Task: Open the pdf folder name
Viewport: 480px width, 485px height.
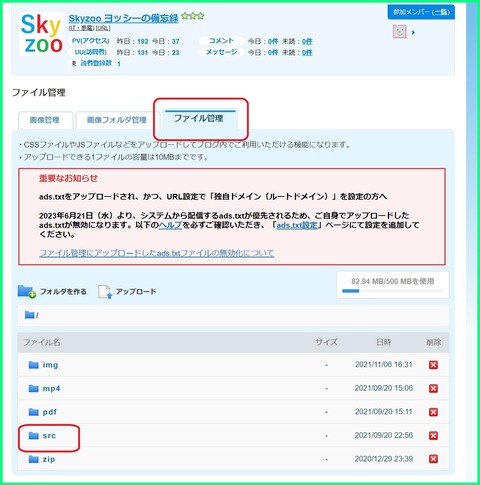Action: 50,412
